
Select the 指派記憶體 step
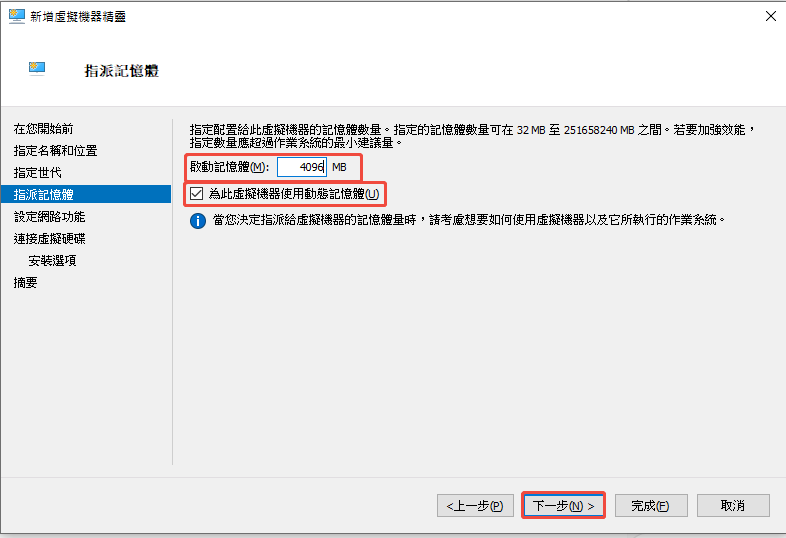click(86, 194)
